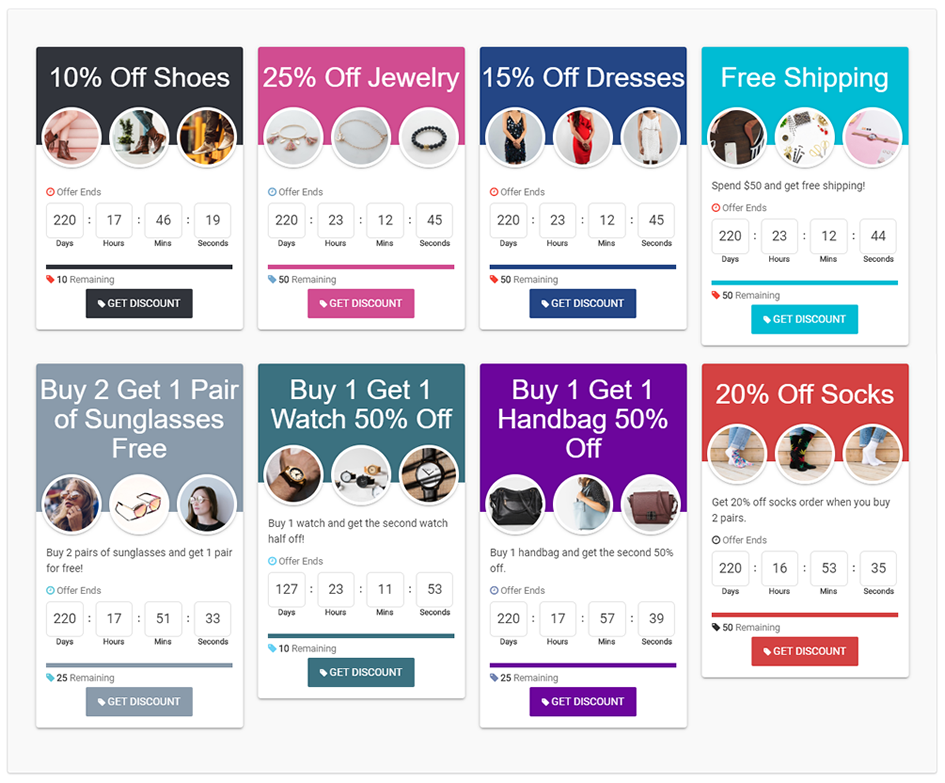
Task: Click the clock icon on the Free Shipping card
Action: [716, 208]
